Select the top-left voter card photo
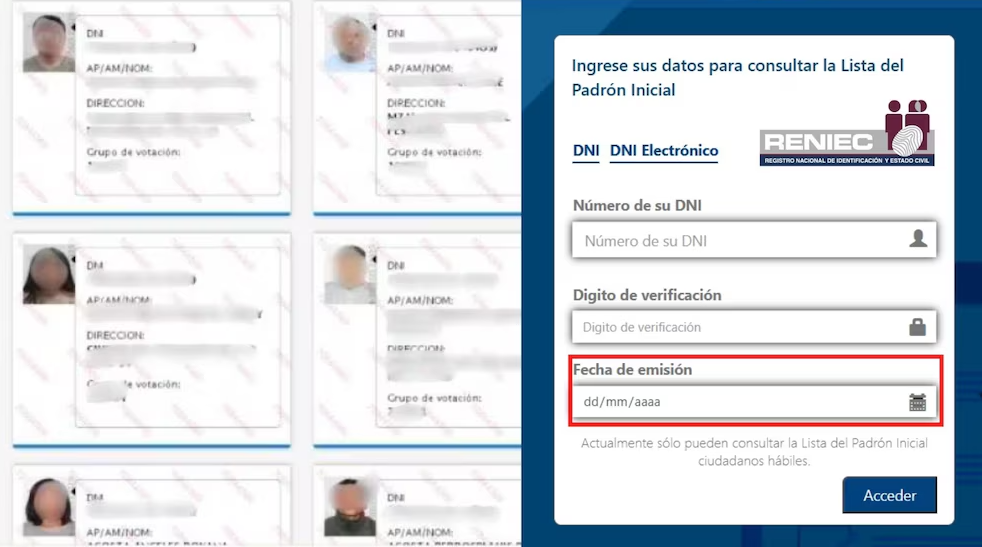 click(49, 44)
